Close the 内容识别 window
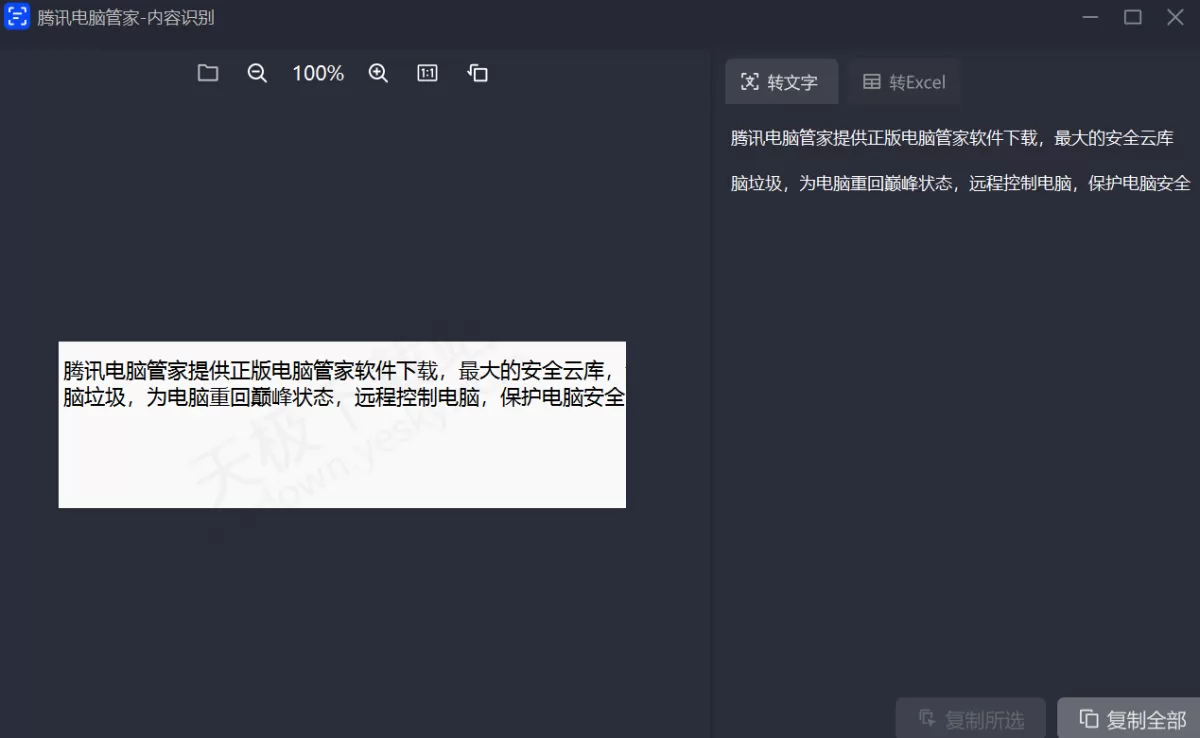Viewport: 1200px width, 738px height. tap(1175, 17)
